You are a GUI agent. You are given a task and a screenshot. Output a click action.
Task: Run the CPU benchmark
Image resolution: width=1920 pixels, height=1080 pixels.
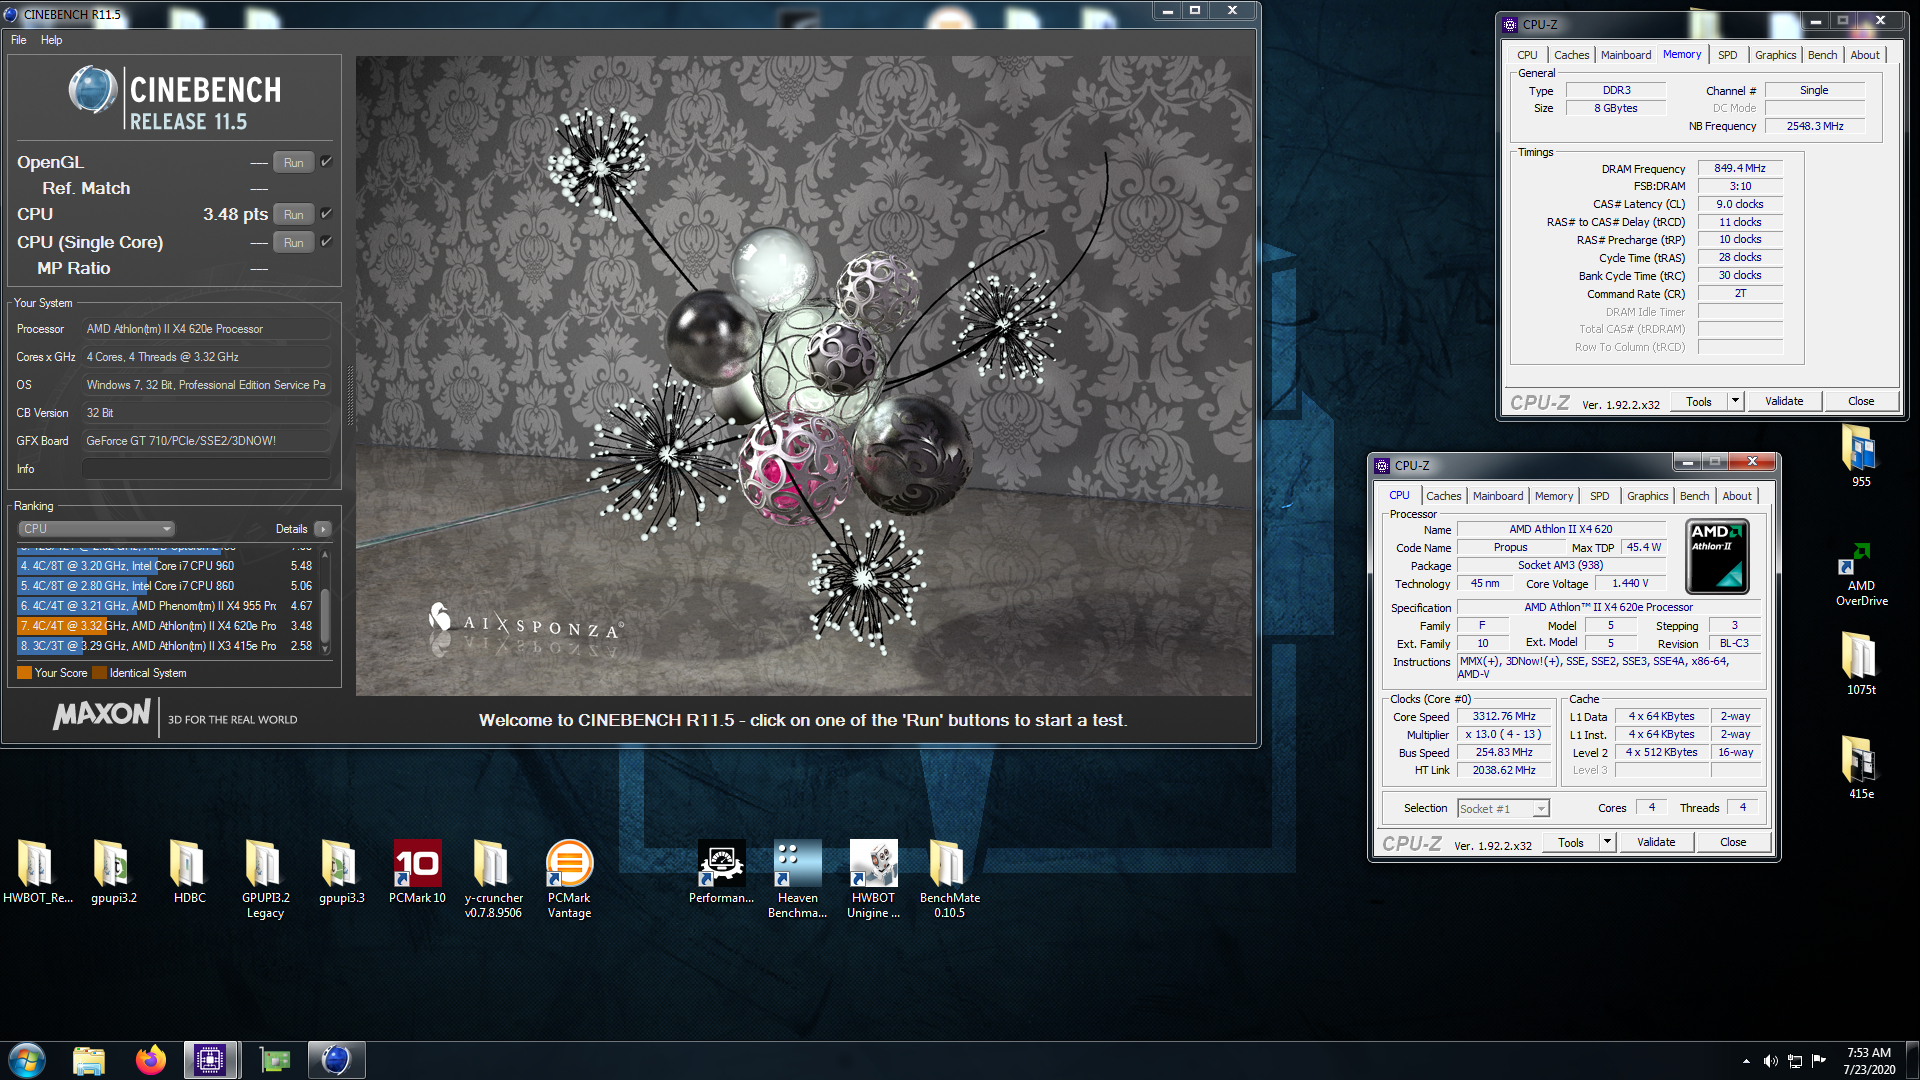tap(294, 214)
